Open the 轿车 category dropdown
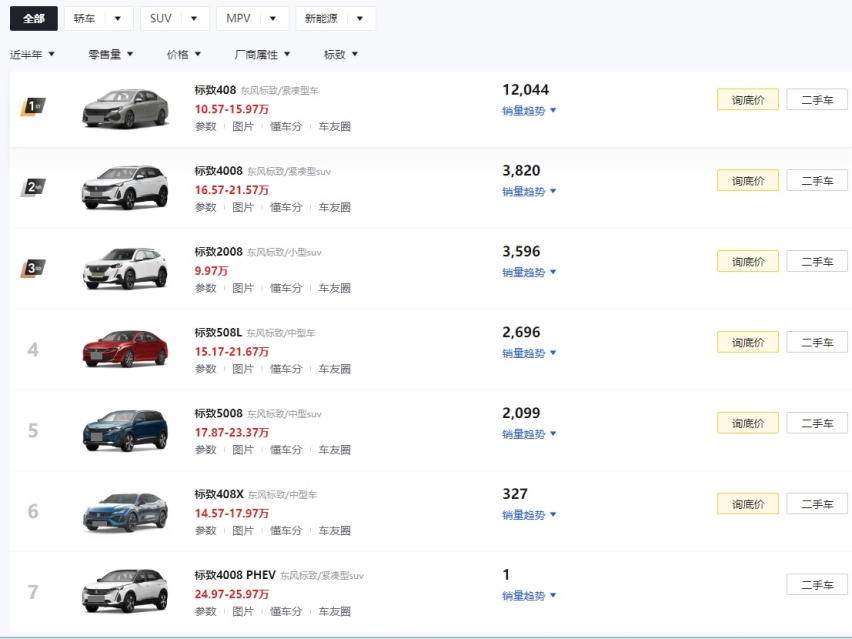This screenshot has height=639, width=852. (x=98, y=18)
